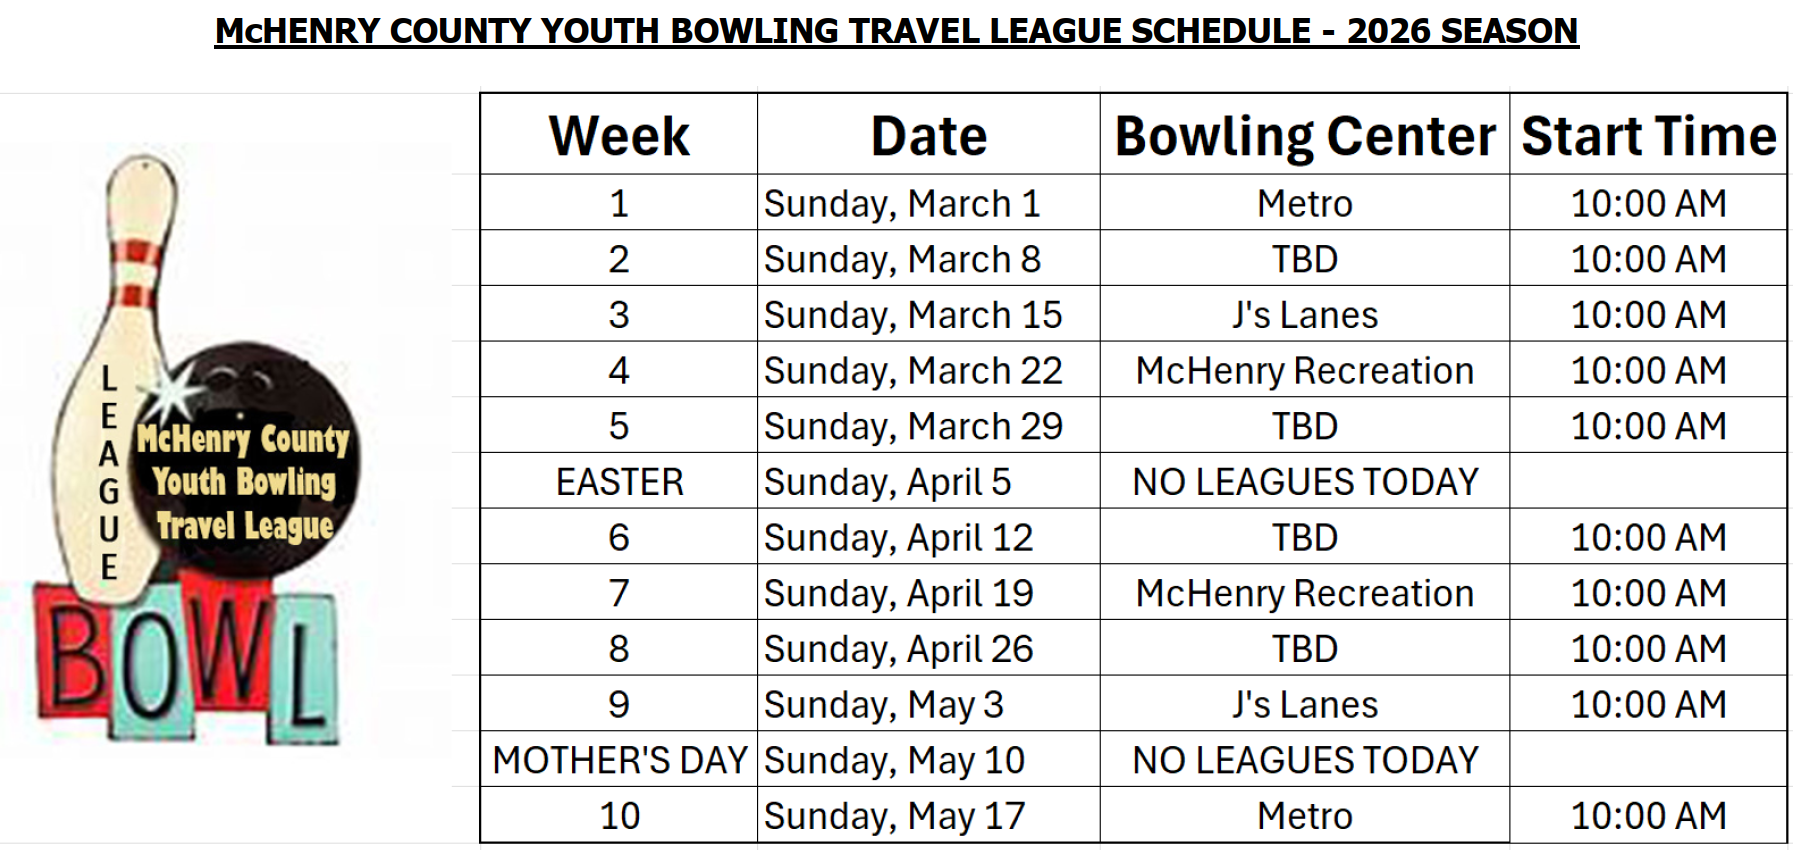This screenshot has width=1807, height=850.
Task: Click the MOTHER'S DAY week cell
Action: pos(619,761)
